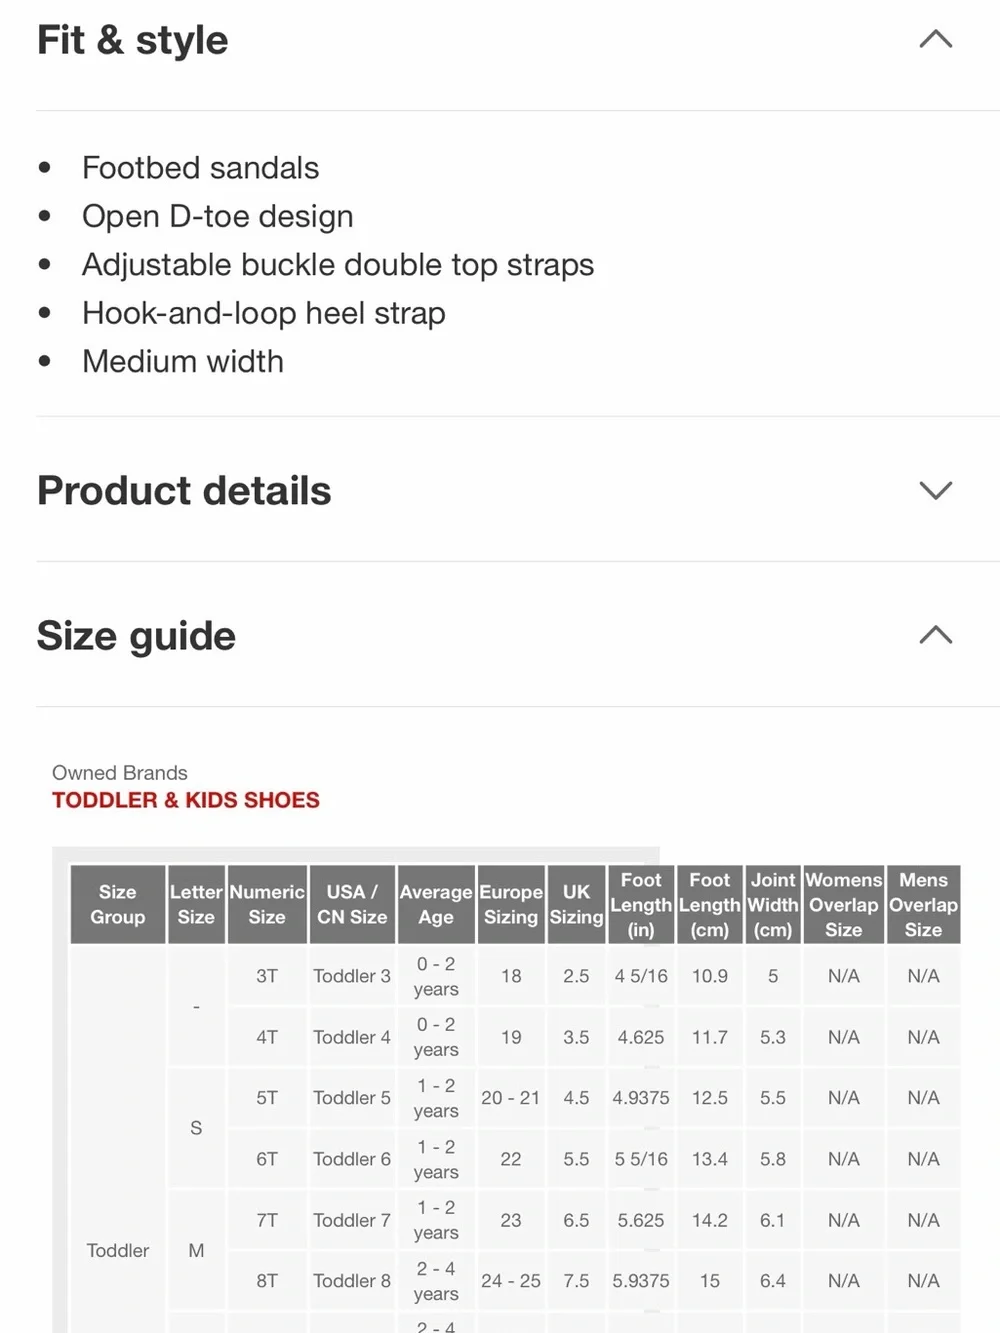Click the USA / CN Size header
Screen dimensions: 1000x1333
click(x=352, y=904)
